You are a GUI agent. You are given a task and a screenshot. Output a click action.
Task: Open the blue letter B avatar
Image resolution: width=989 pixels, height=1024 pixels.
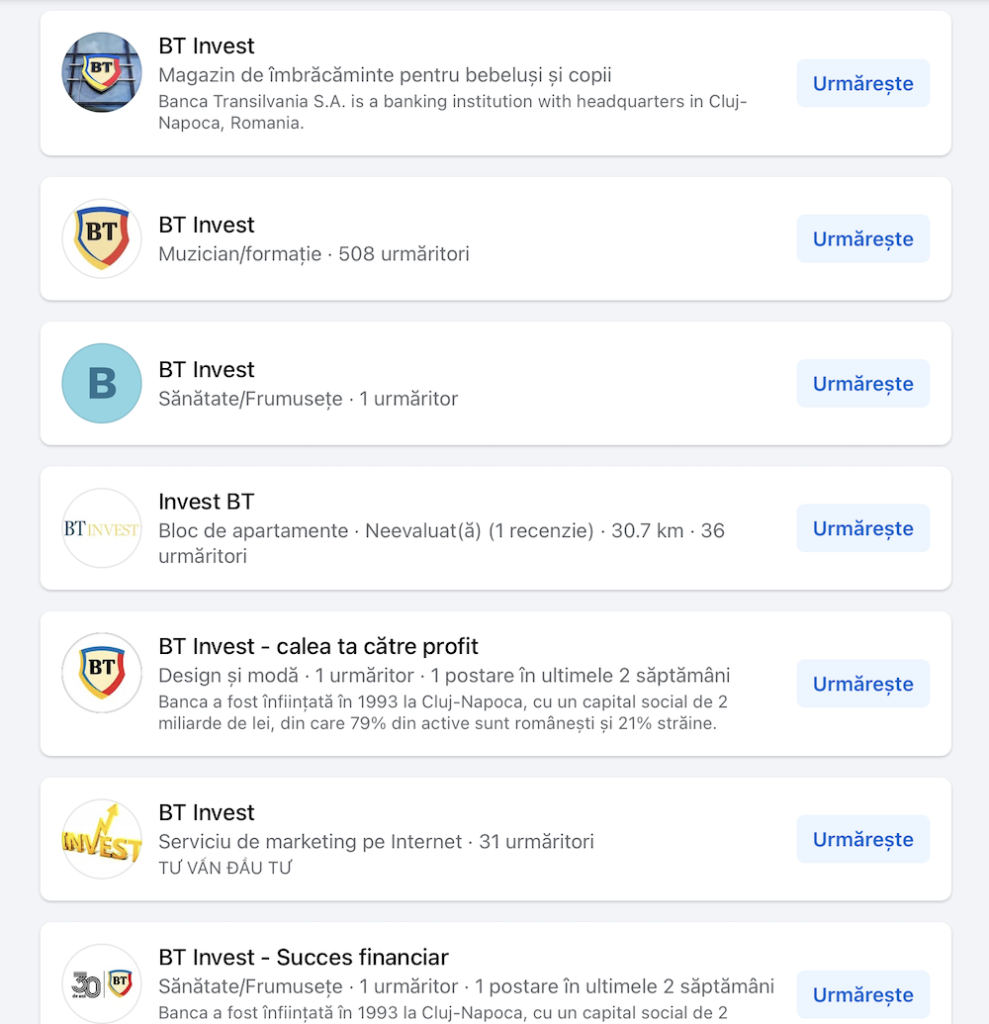102,383
